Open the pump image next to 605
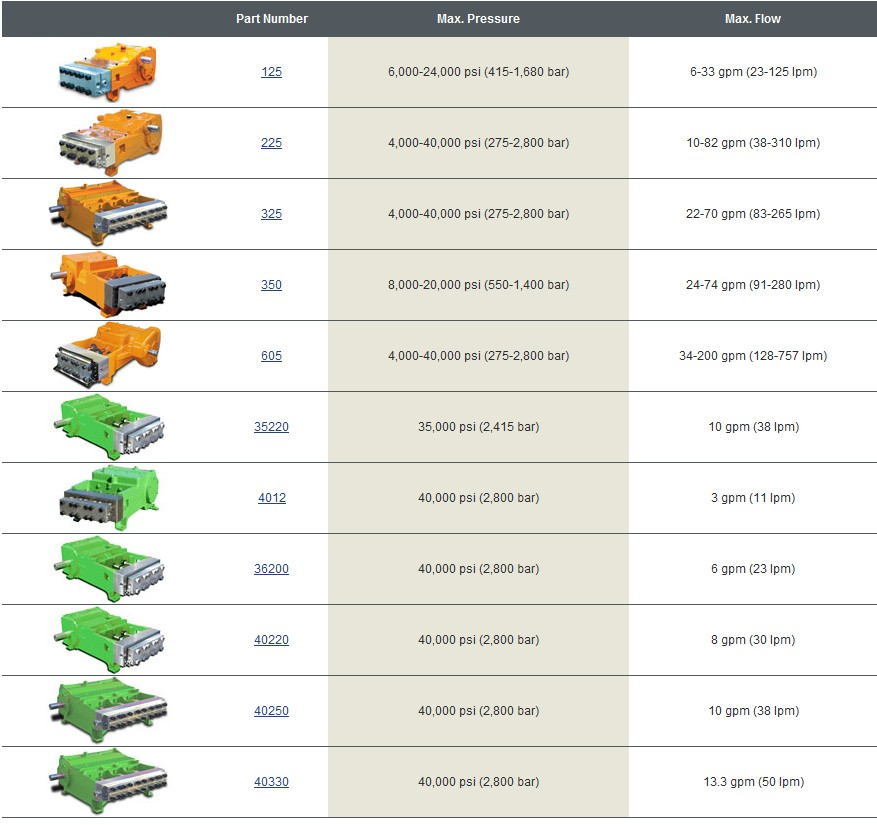Screen dimensions: 877x825 (x=107, y=355)
